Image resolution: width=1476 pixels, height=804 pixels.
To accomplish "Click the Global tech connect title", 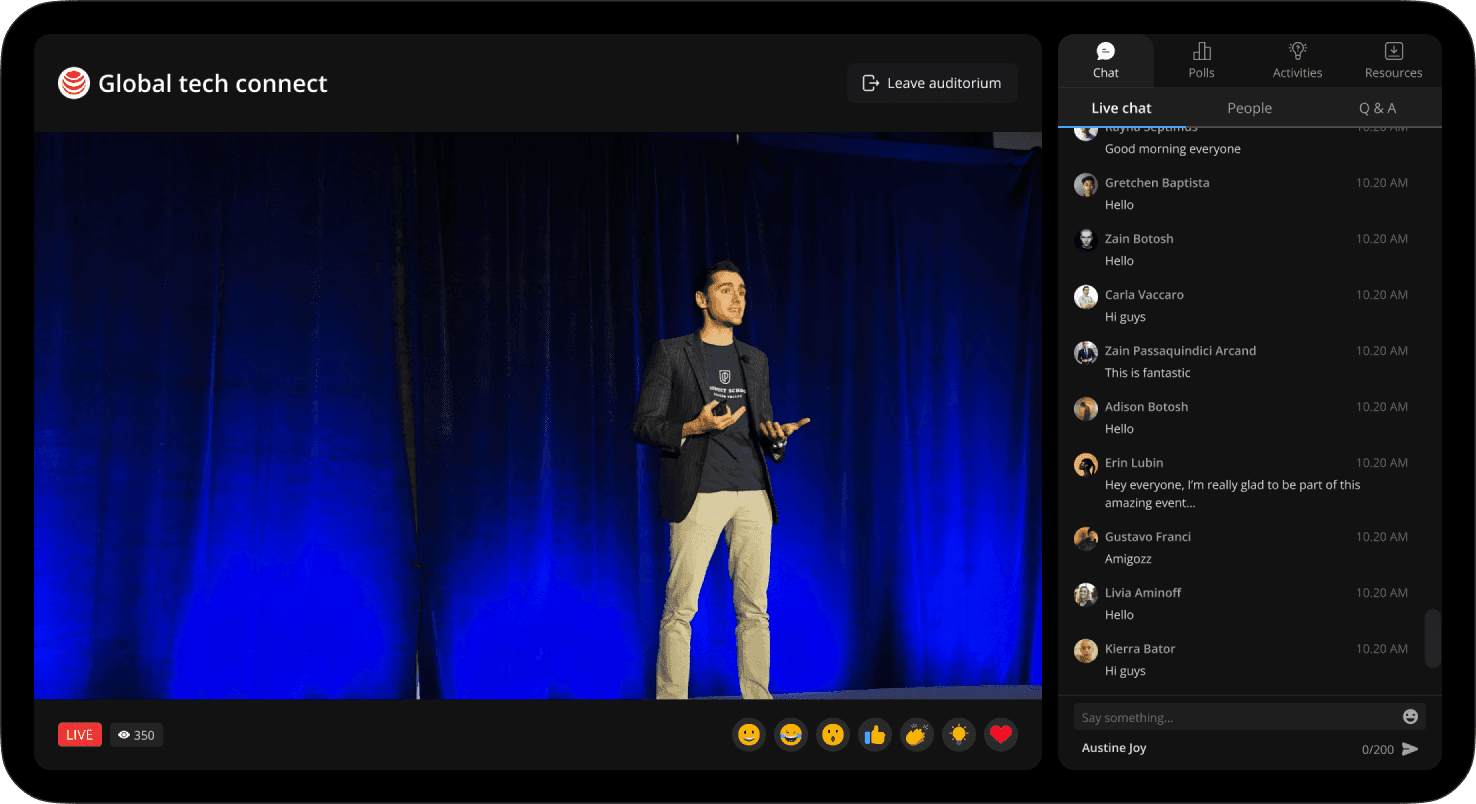I will click(213, 83).
